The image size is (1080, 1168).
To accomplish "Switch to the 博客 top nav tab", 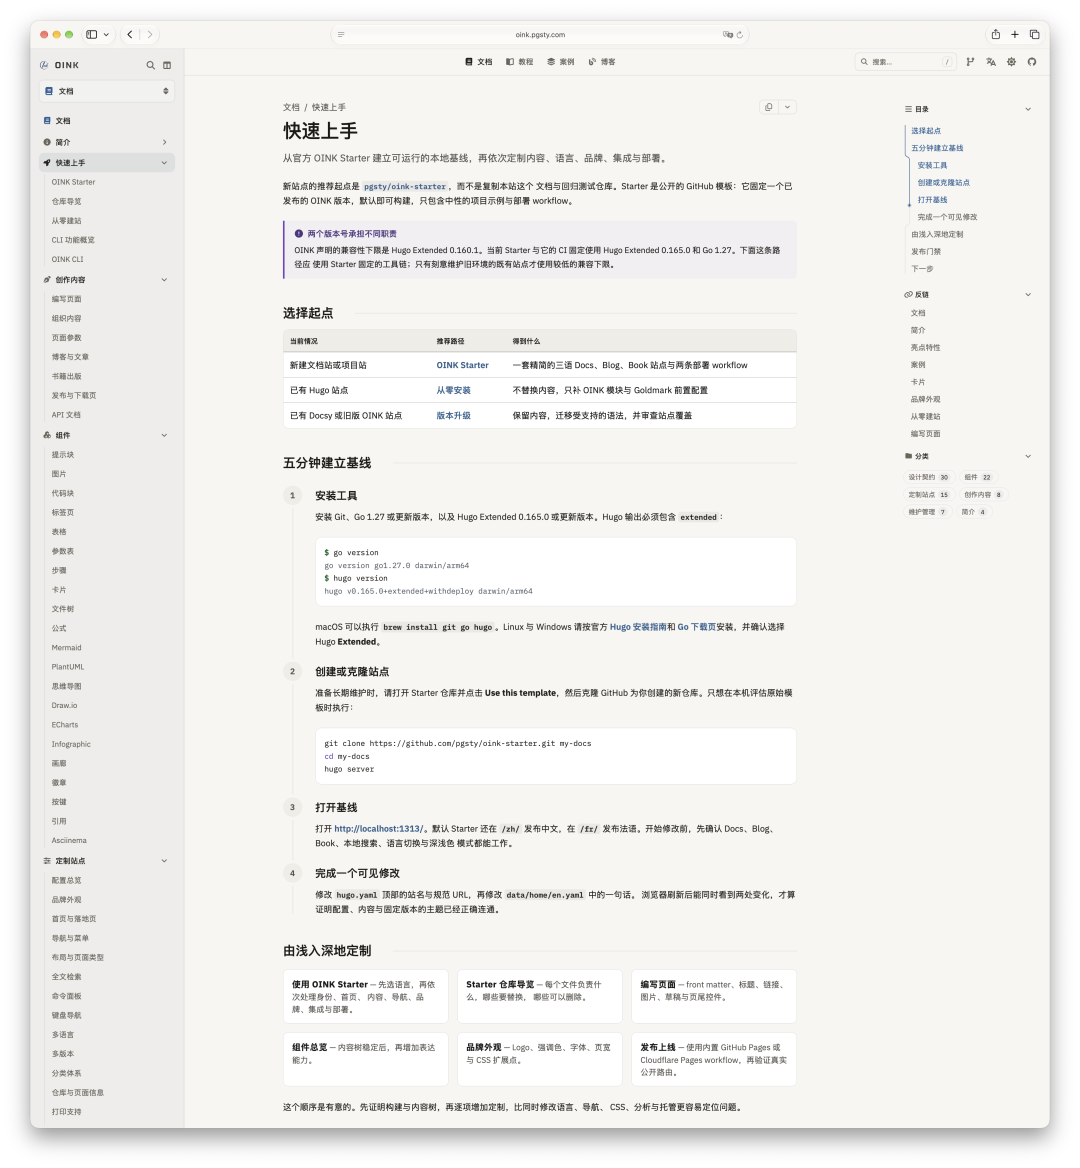I will (602, 62).
